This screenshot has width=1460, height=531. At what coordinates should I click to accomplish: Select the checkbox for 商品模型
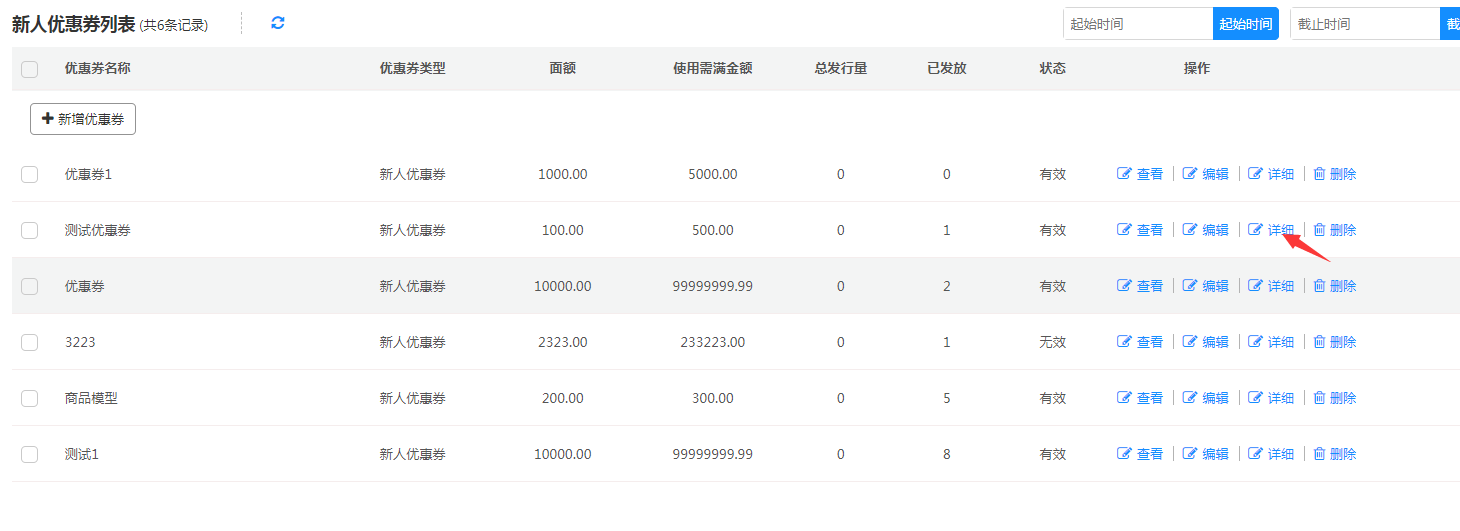coord(30,398)
